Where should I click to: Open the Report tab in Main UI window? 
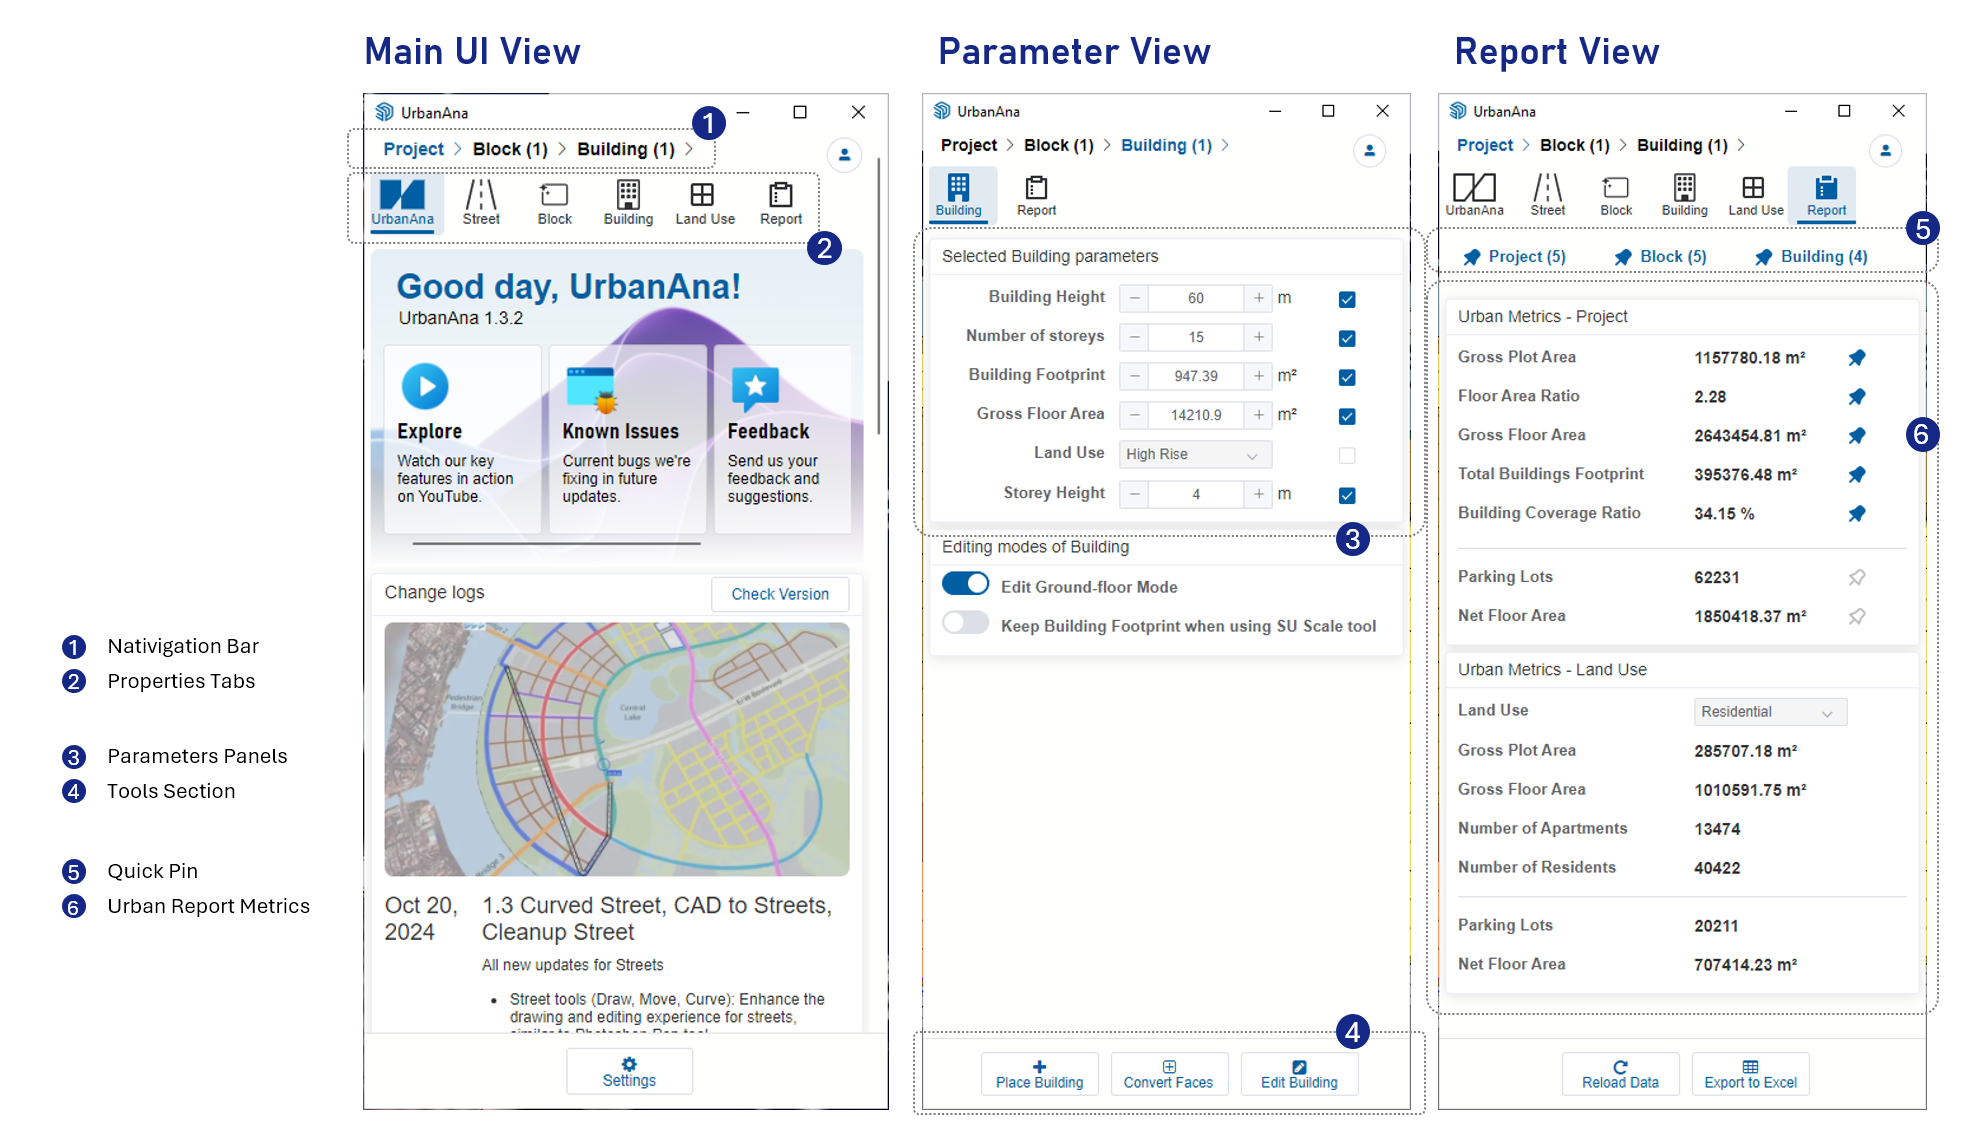(781, 203)
